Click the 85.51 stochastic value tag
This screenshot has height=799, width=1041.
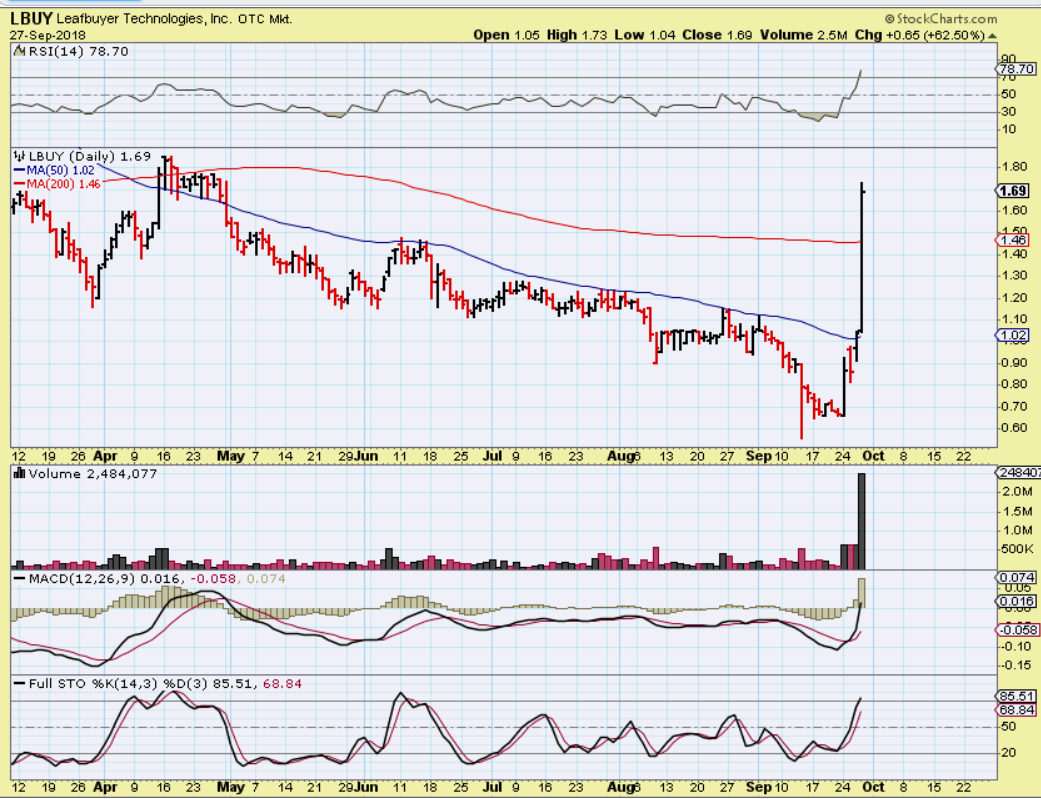coord(1016,697)
